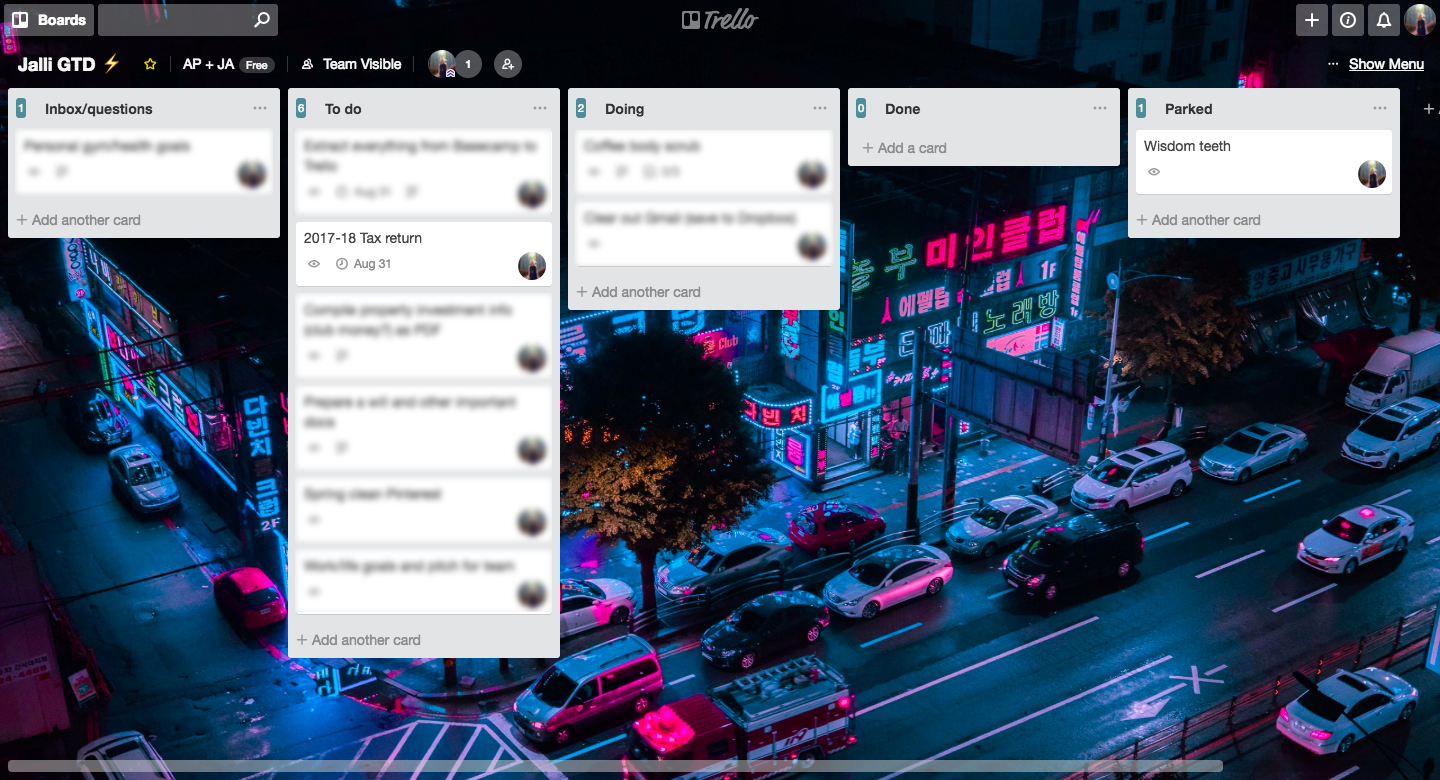Click the plus icon to create a new board

1311,19
